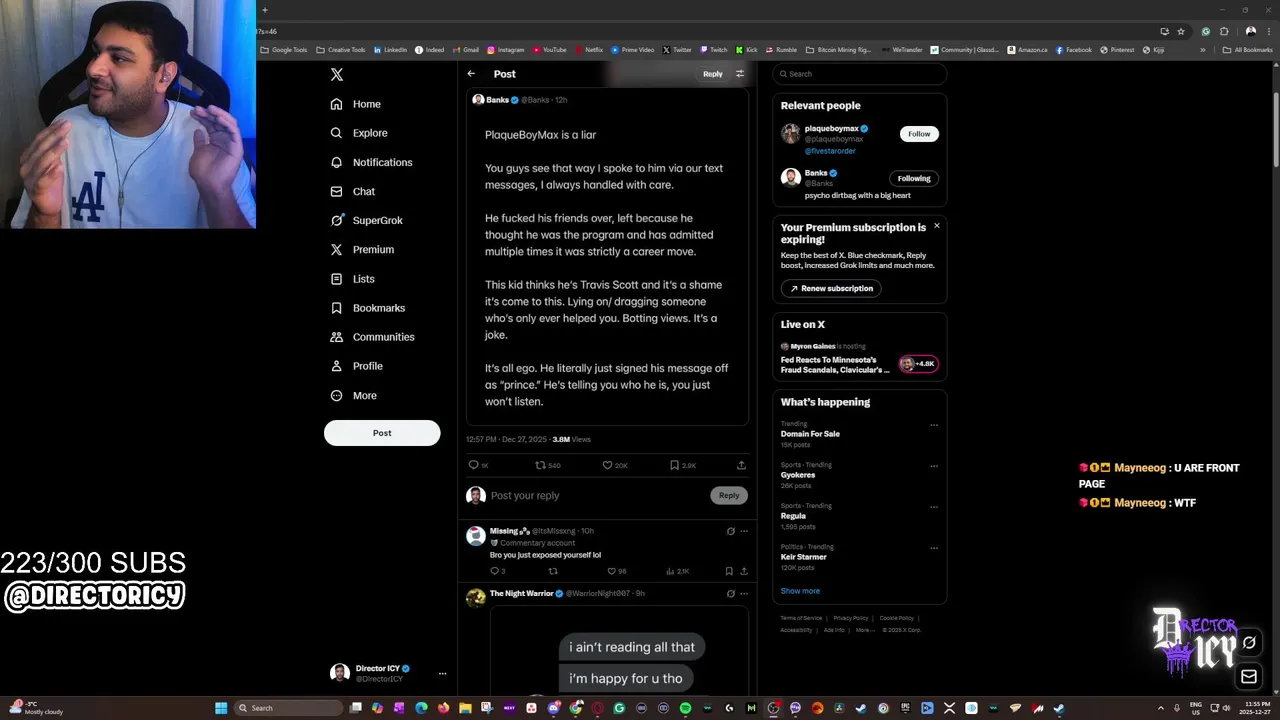Go back using the Post arrow
The width and height of the screenshot is (1280, 720).
[471, 74]
